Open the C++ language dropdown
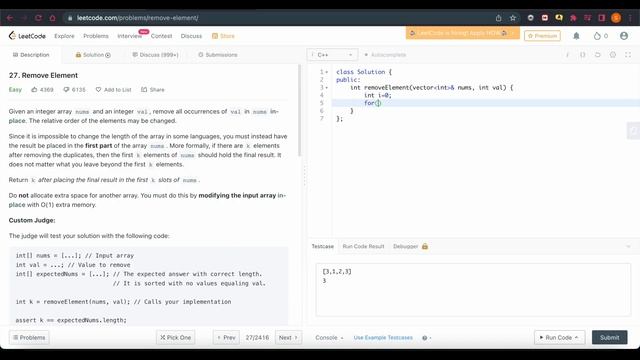640x360 pixels. [332, 55]
